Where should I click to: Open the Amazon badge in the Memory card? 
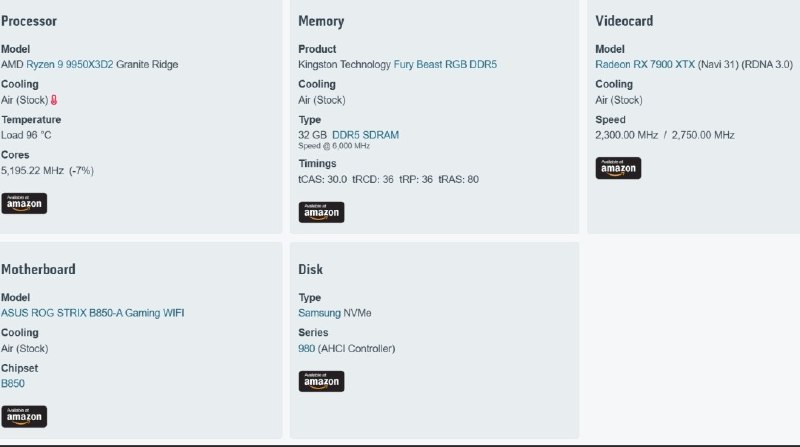pos(321,212)
